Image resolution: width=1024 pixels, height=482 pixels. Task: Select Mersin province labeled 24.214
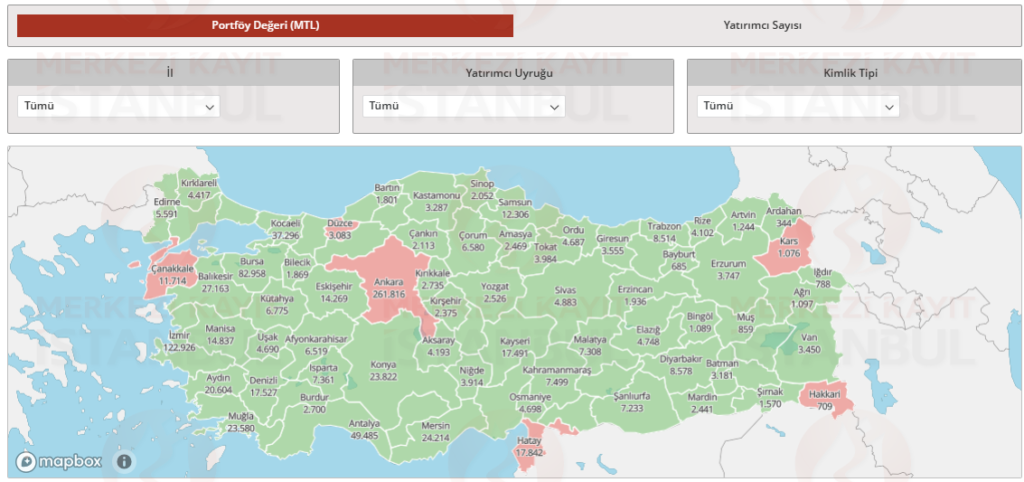click(x=435, y=431)
